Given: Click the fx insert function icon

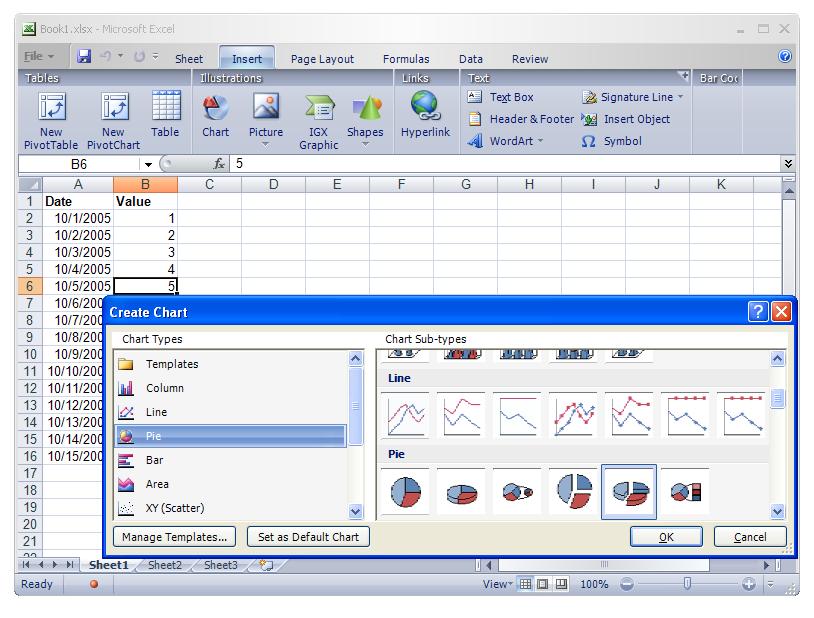Looking at the screenshot, I should (219, 164).
